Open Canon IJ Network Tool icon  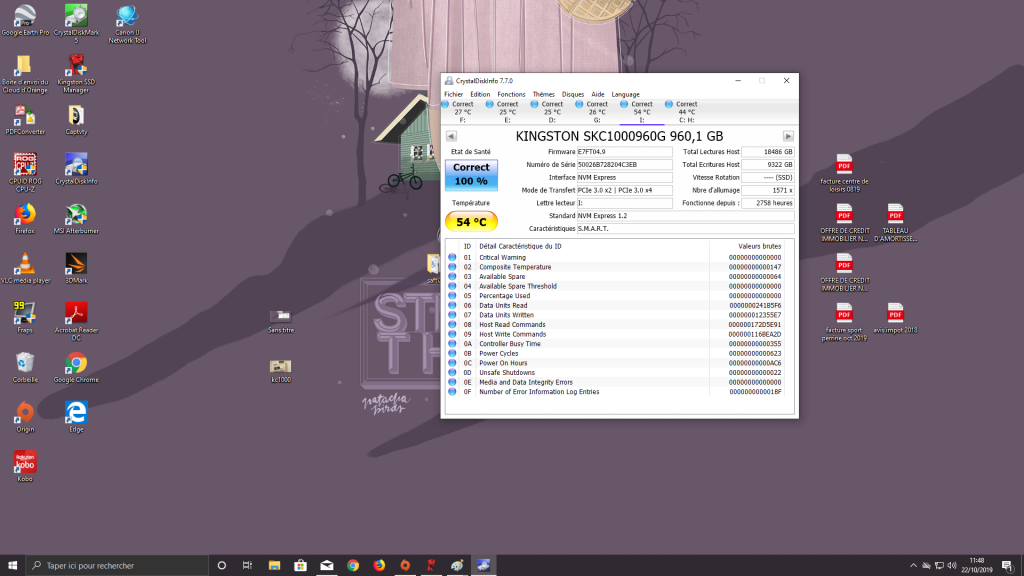click(x=127, y=23)
